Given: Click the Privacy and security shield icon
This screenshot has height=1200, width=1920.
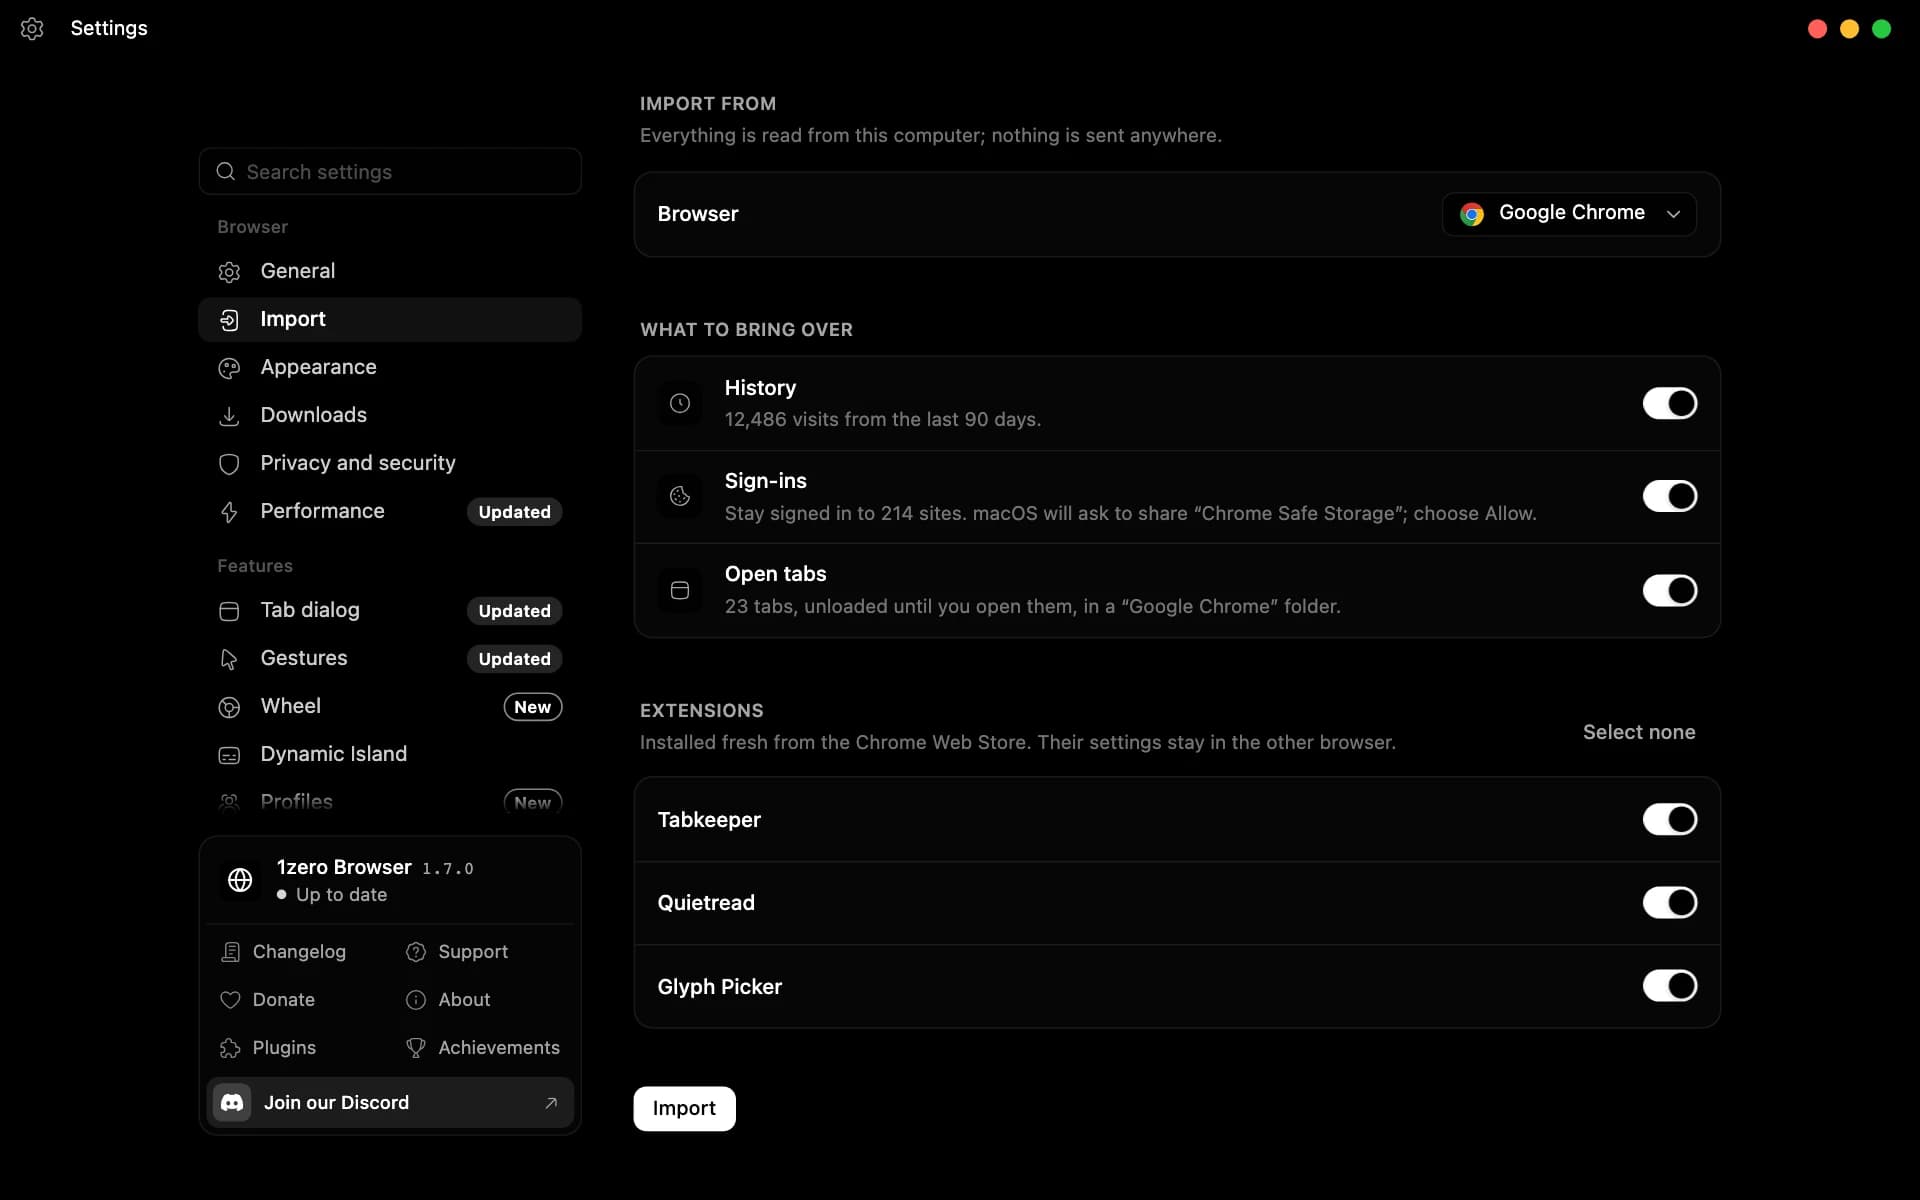Looking at the screenshot, I should pos(229,463).
